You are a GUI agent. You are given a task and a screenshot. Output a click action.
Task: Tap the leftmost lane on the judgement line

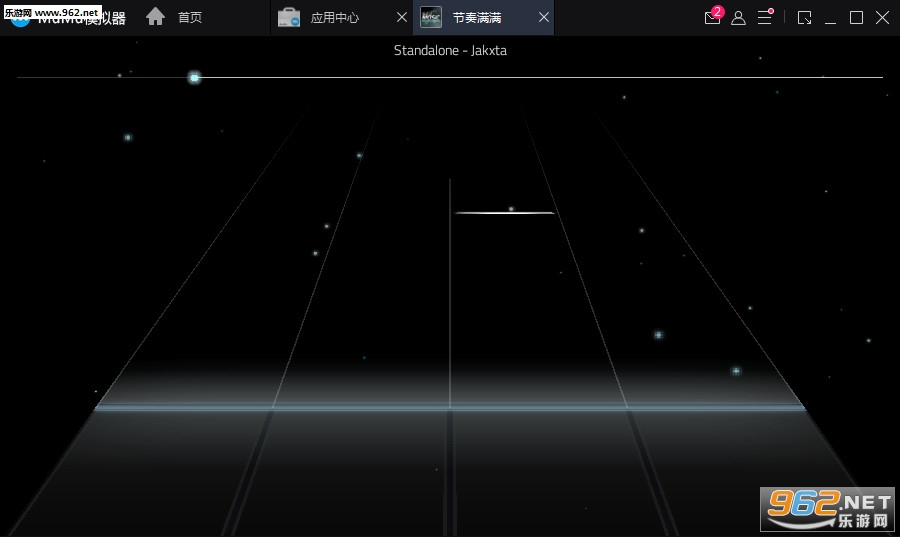click(184, 407)
